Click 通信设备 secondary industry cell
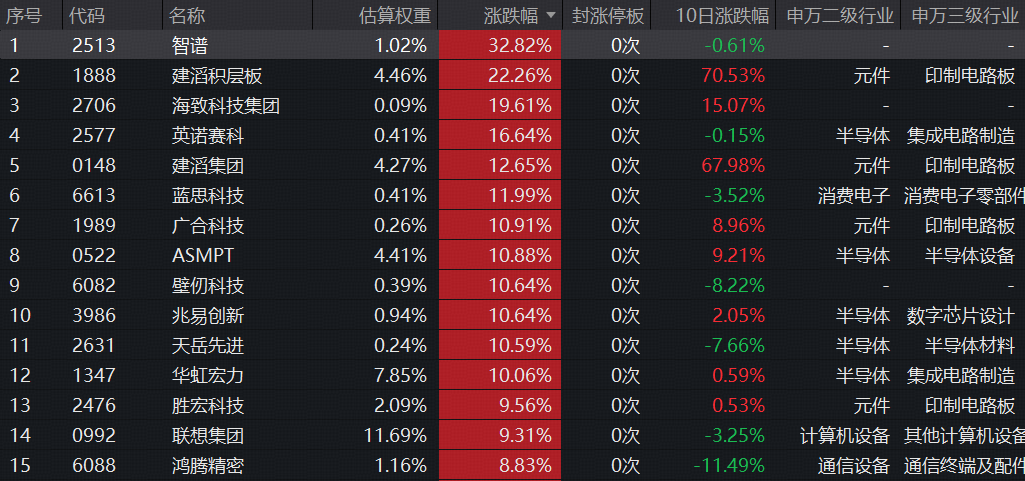The height and width of the screenshot is (481, 1025). 854,465
